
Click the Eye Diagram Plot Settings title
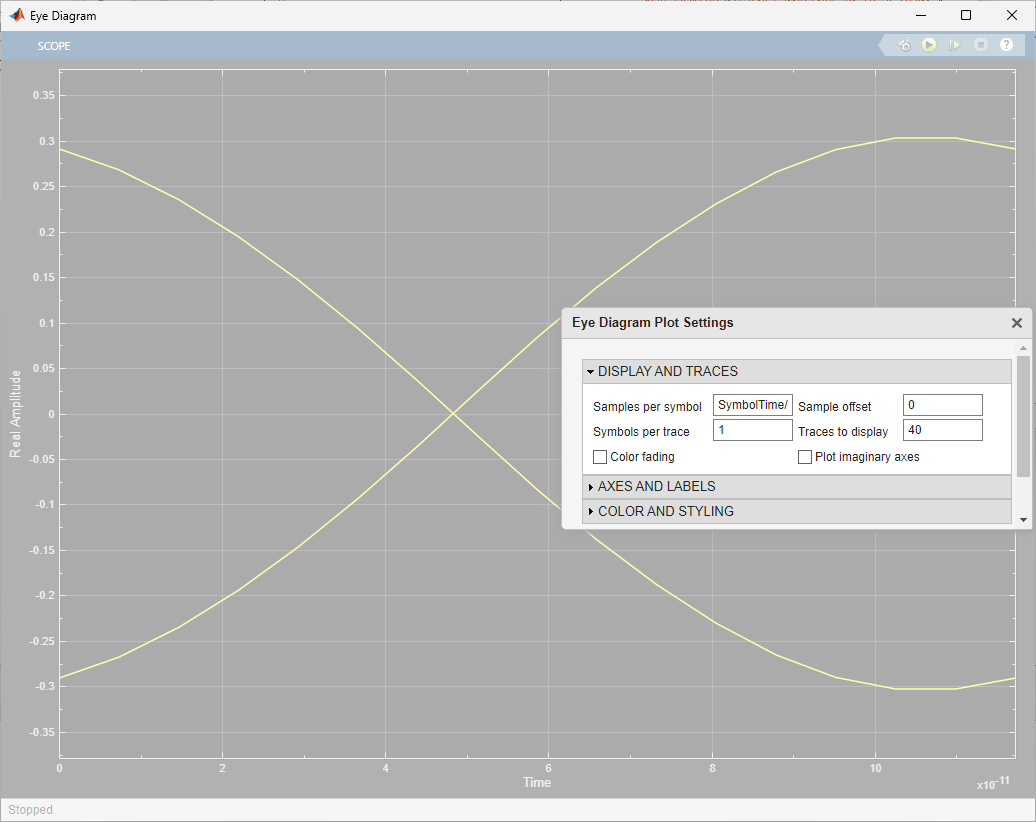[653, 322]
